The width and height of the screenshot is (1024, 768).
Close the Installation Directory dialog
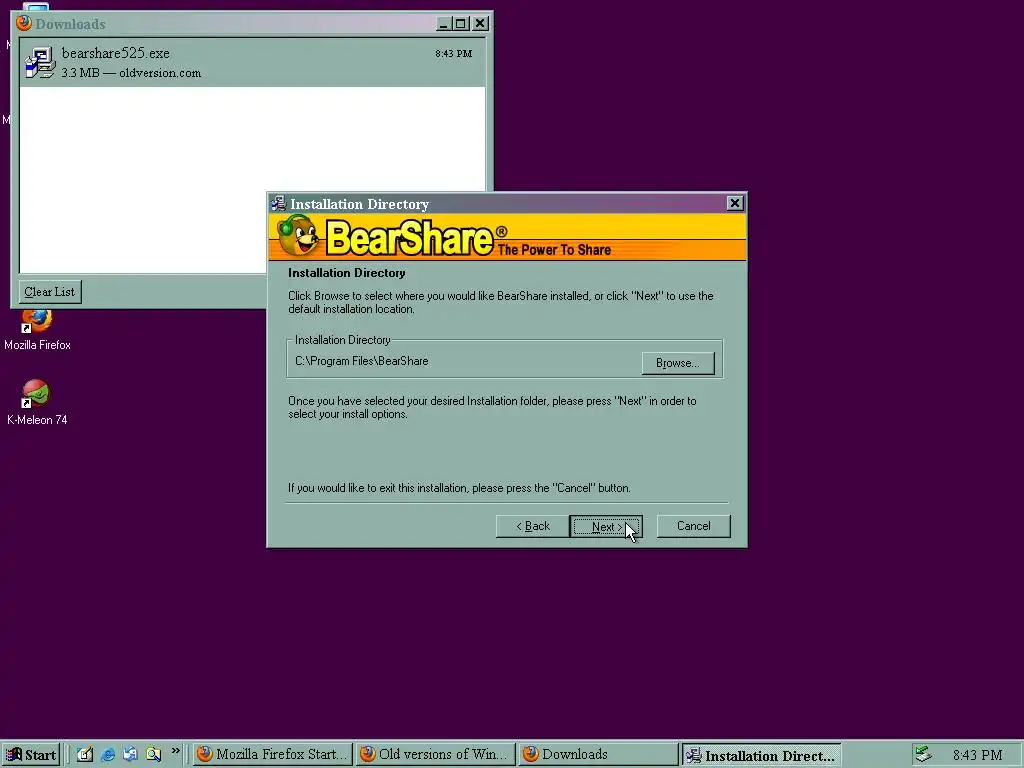pyautogui.click(x=735, y=203)
